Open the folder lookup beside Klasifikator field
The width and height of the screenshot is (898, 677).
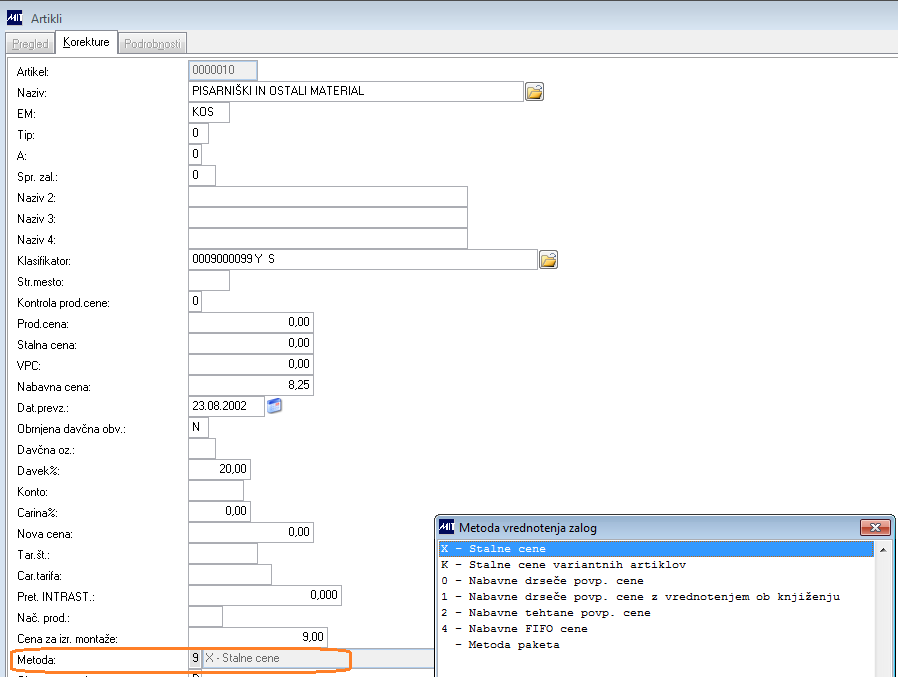[x=548, y=259]
